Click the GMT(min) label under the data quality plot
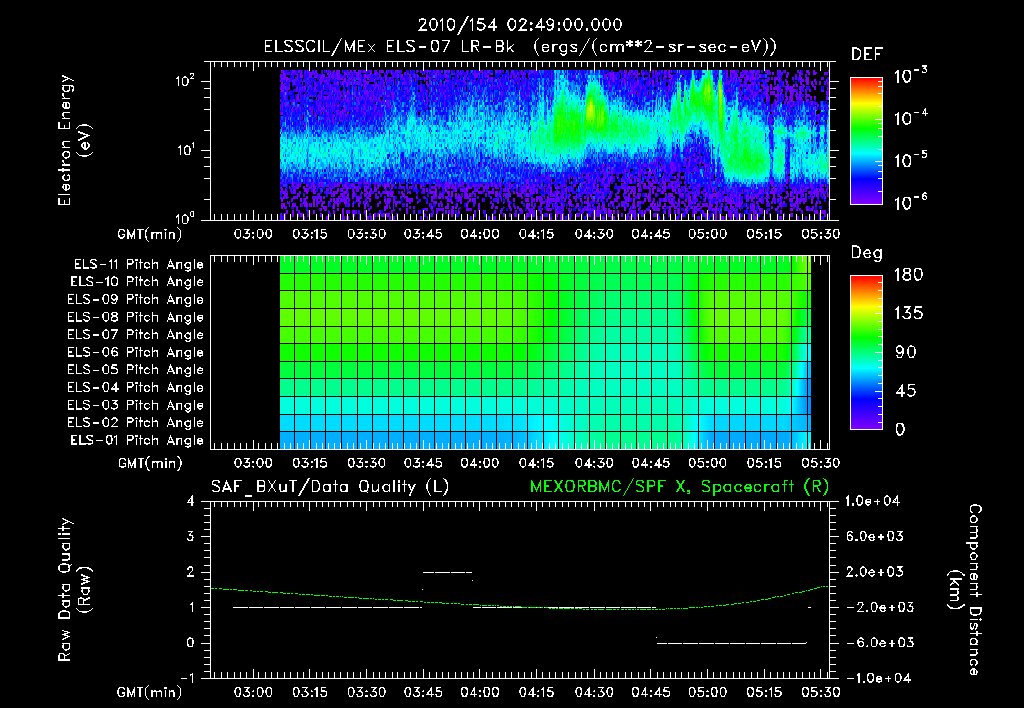This screenshot has height=708, width=1024. 150,692
